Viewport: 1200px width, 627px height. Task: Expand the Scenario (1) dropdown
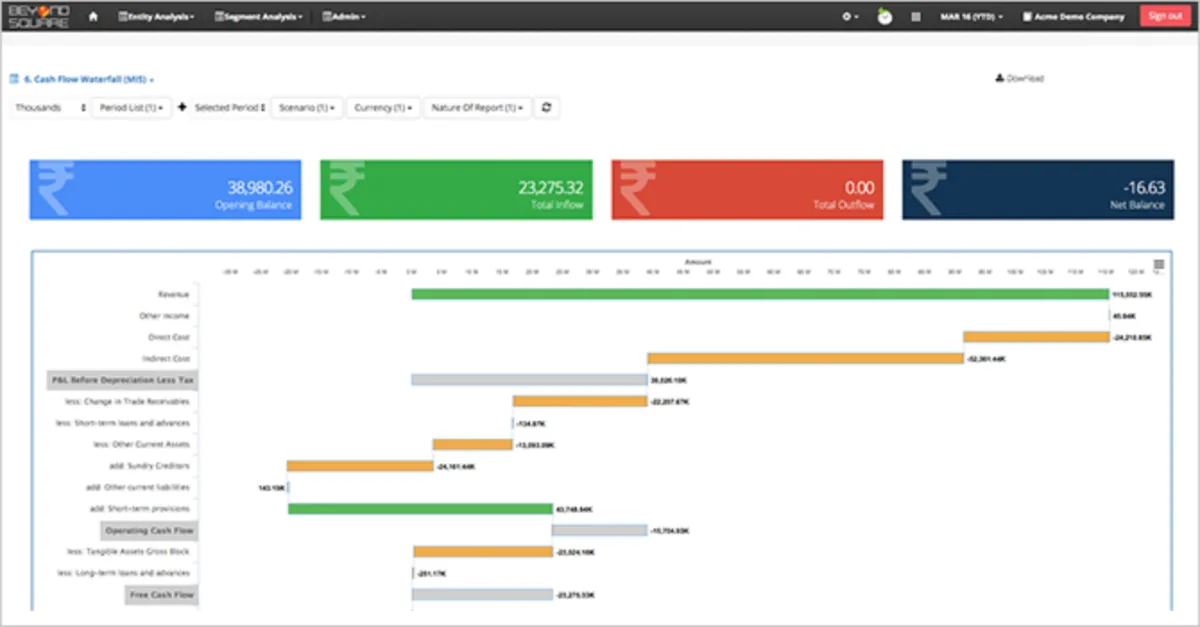click(x=307, y=107)
